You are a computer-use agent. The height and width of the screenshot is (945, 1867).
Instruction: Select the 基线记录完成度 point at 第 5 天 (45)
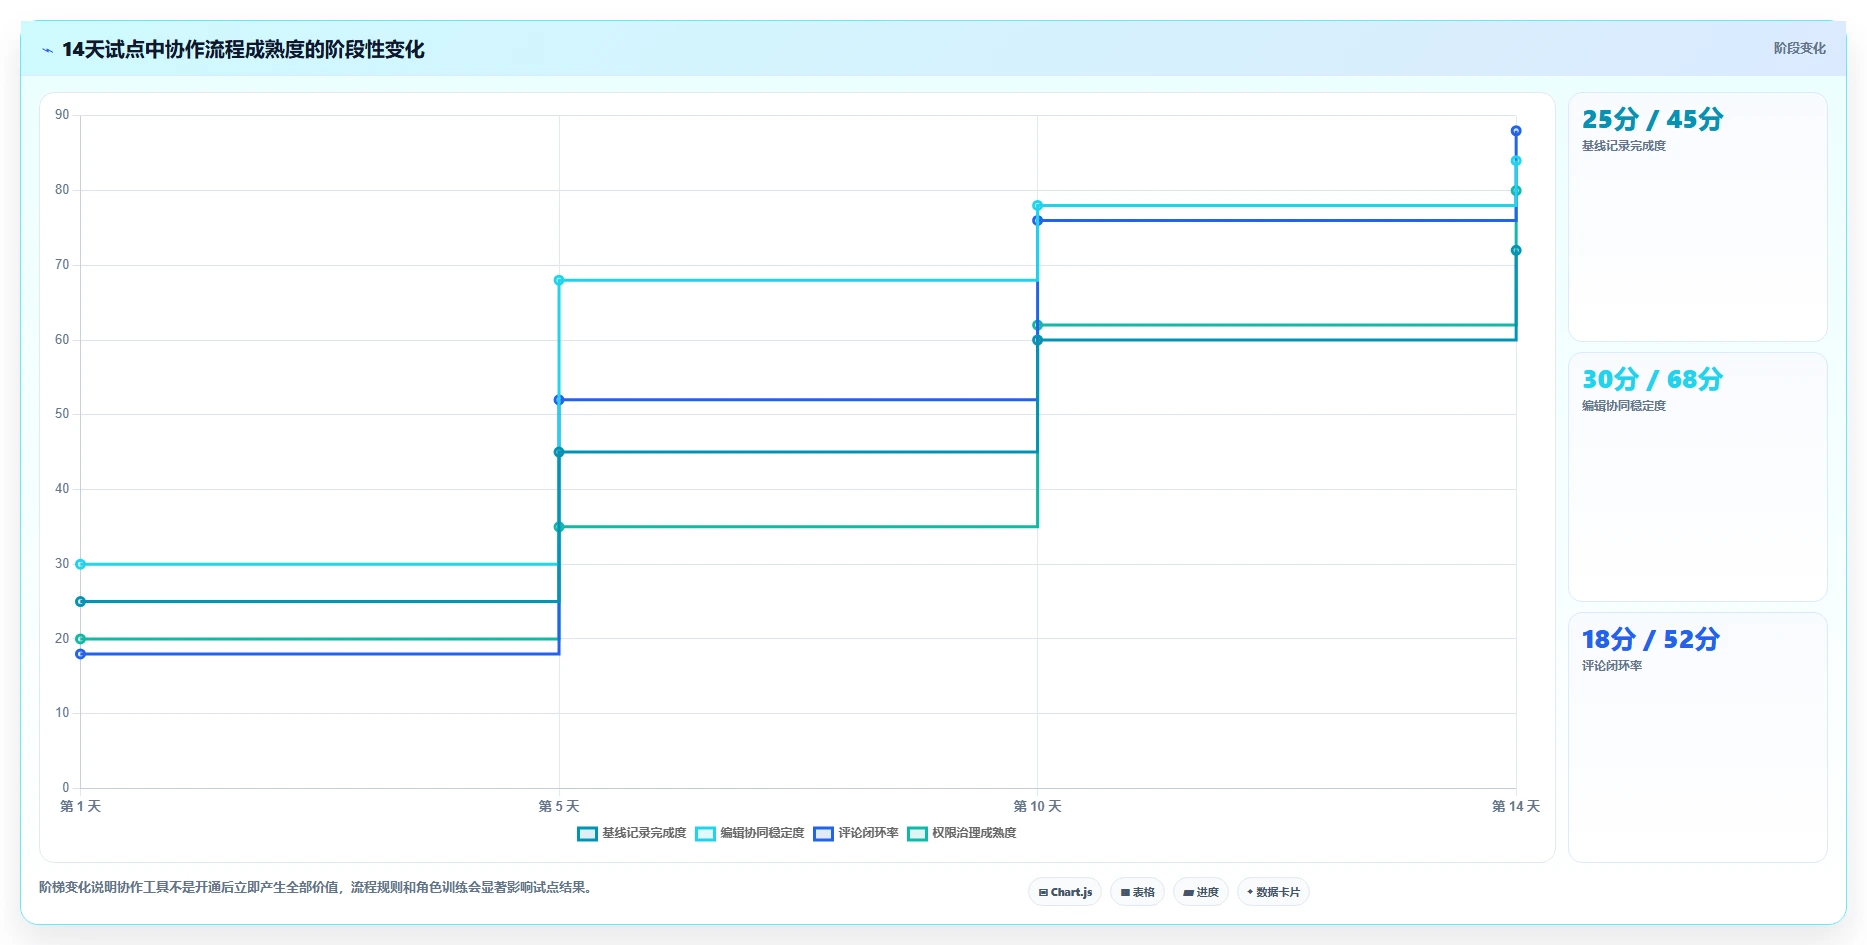(x=559, y=452)
